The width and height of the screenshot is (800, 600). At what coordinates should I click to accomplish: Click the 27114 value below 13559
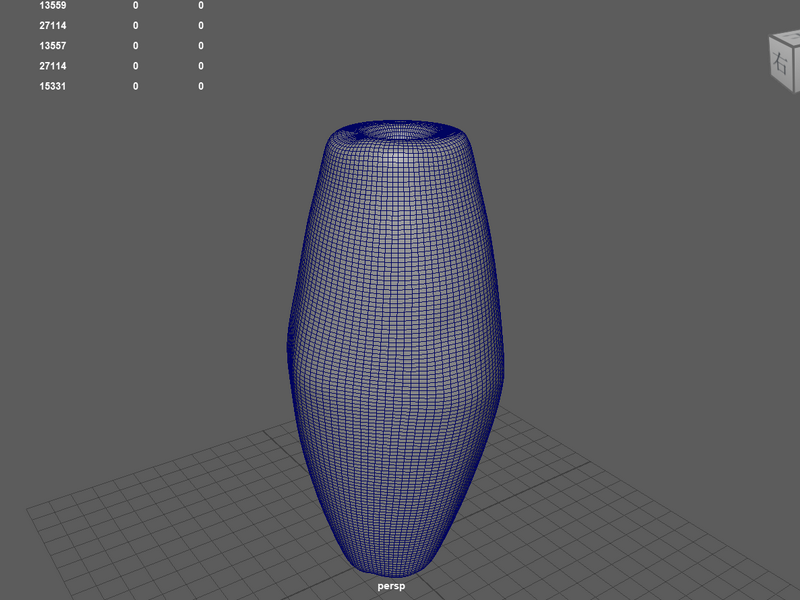pyautogui.click(x=53, y=26)
